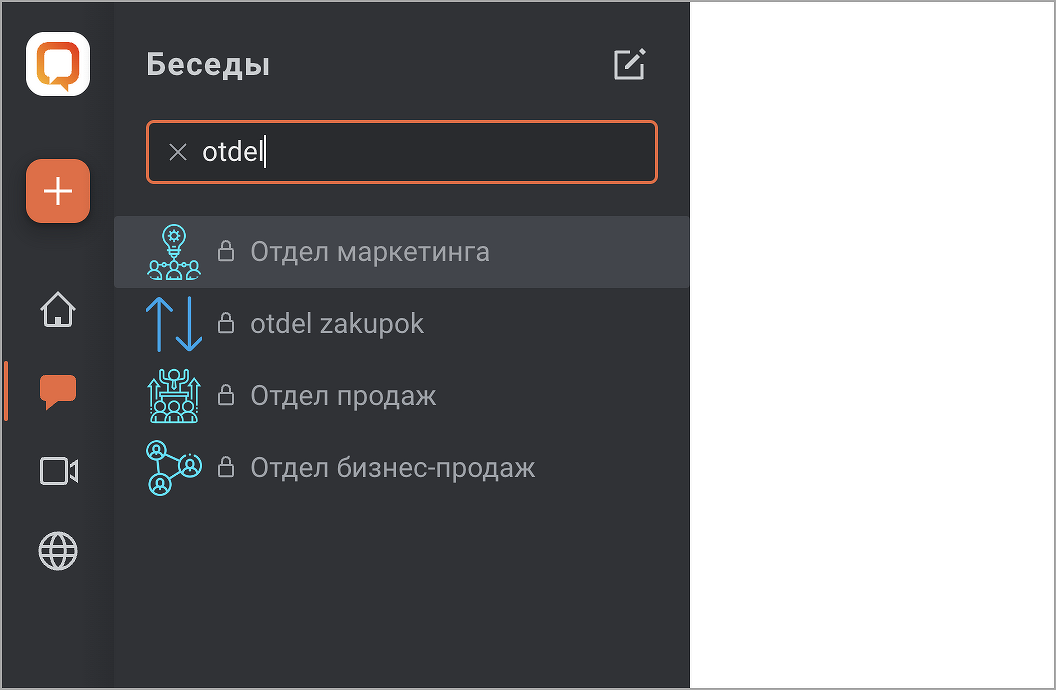Click the compose new conversation icon
This screenshot has height=690, width=1056.
tap(629, 65)
